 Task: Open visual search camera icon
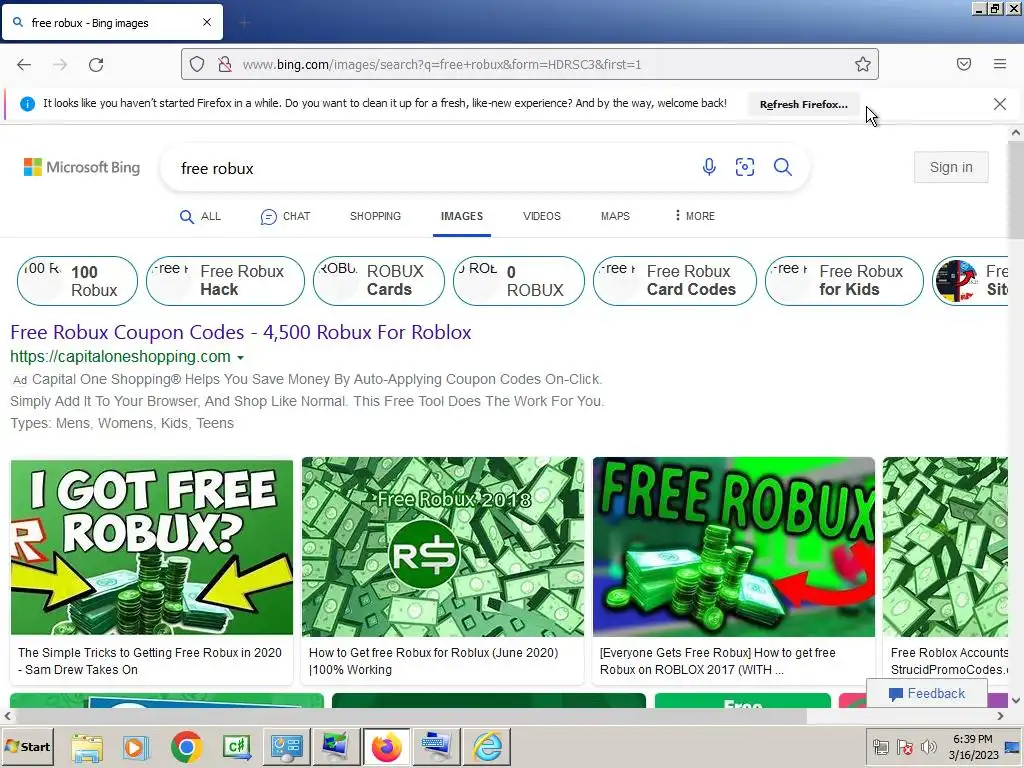pyautogui.click(x=745, y=167)
